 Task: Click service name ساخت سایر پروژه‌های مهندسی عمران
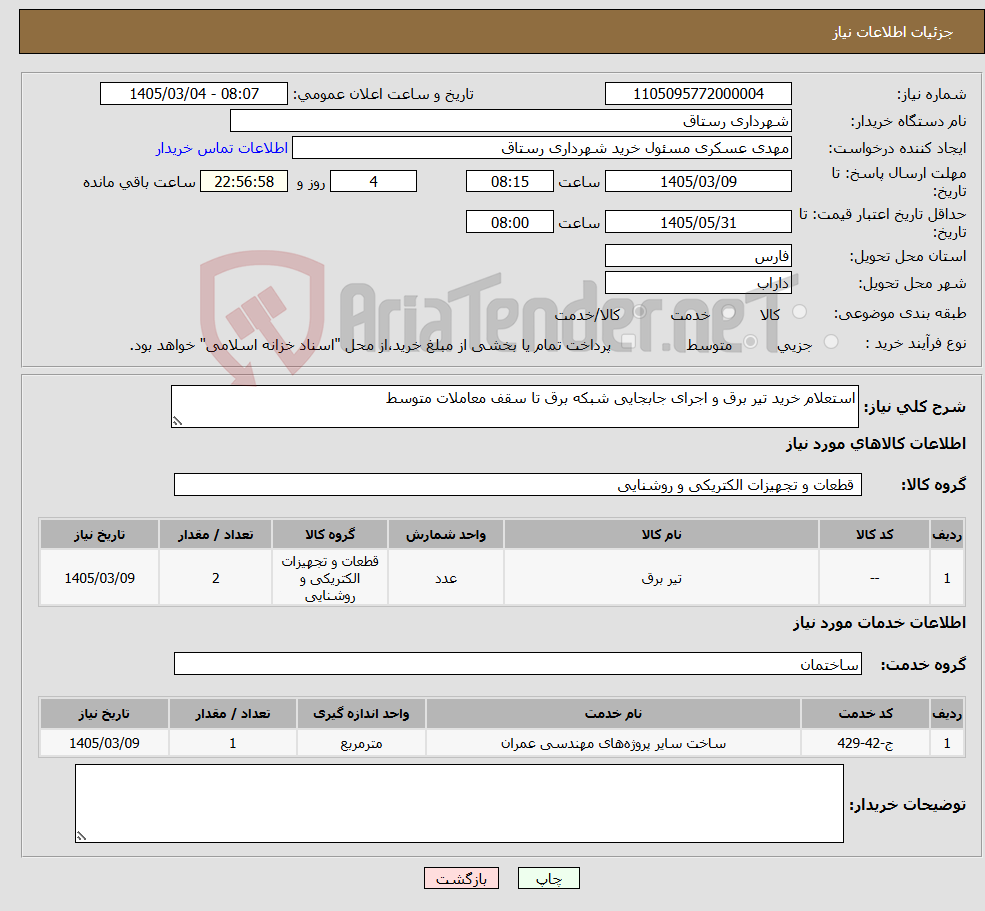click(x=613, y=743)
